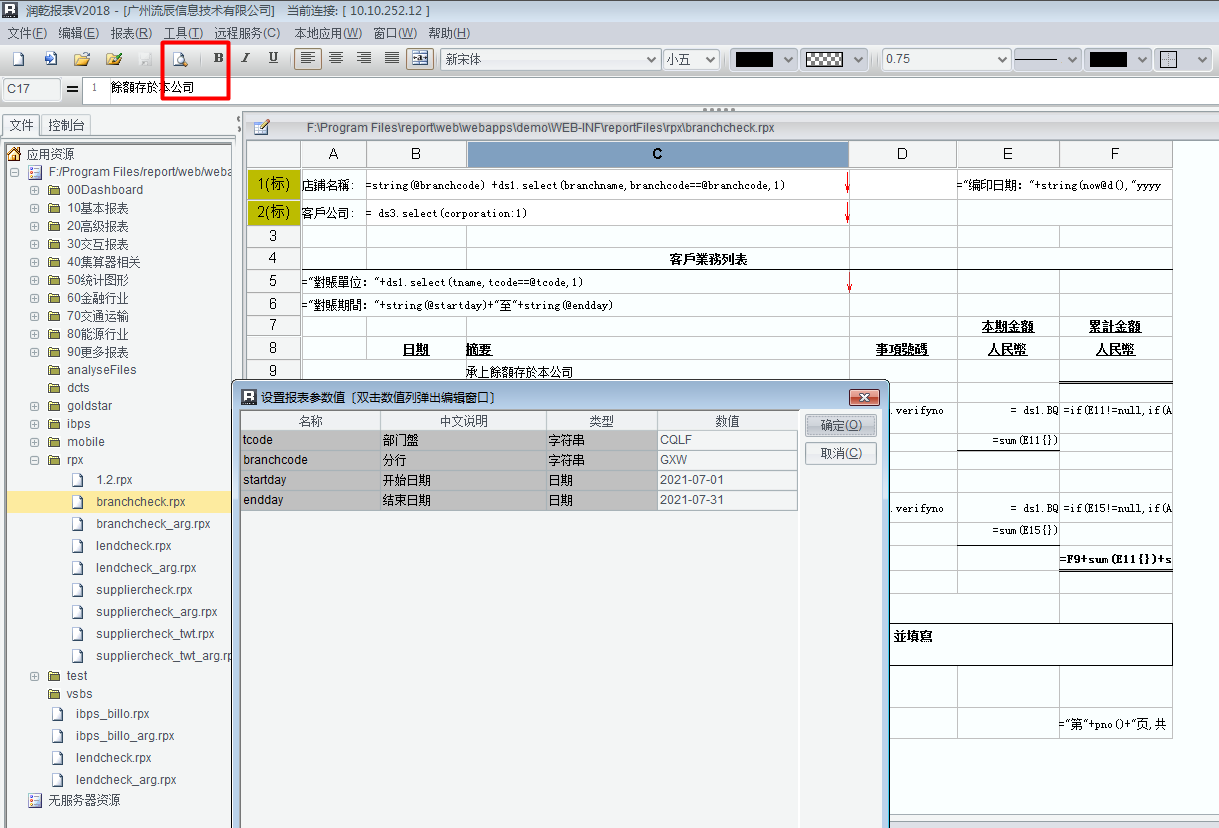Toggle bold formatting

(218, 58)
